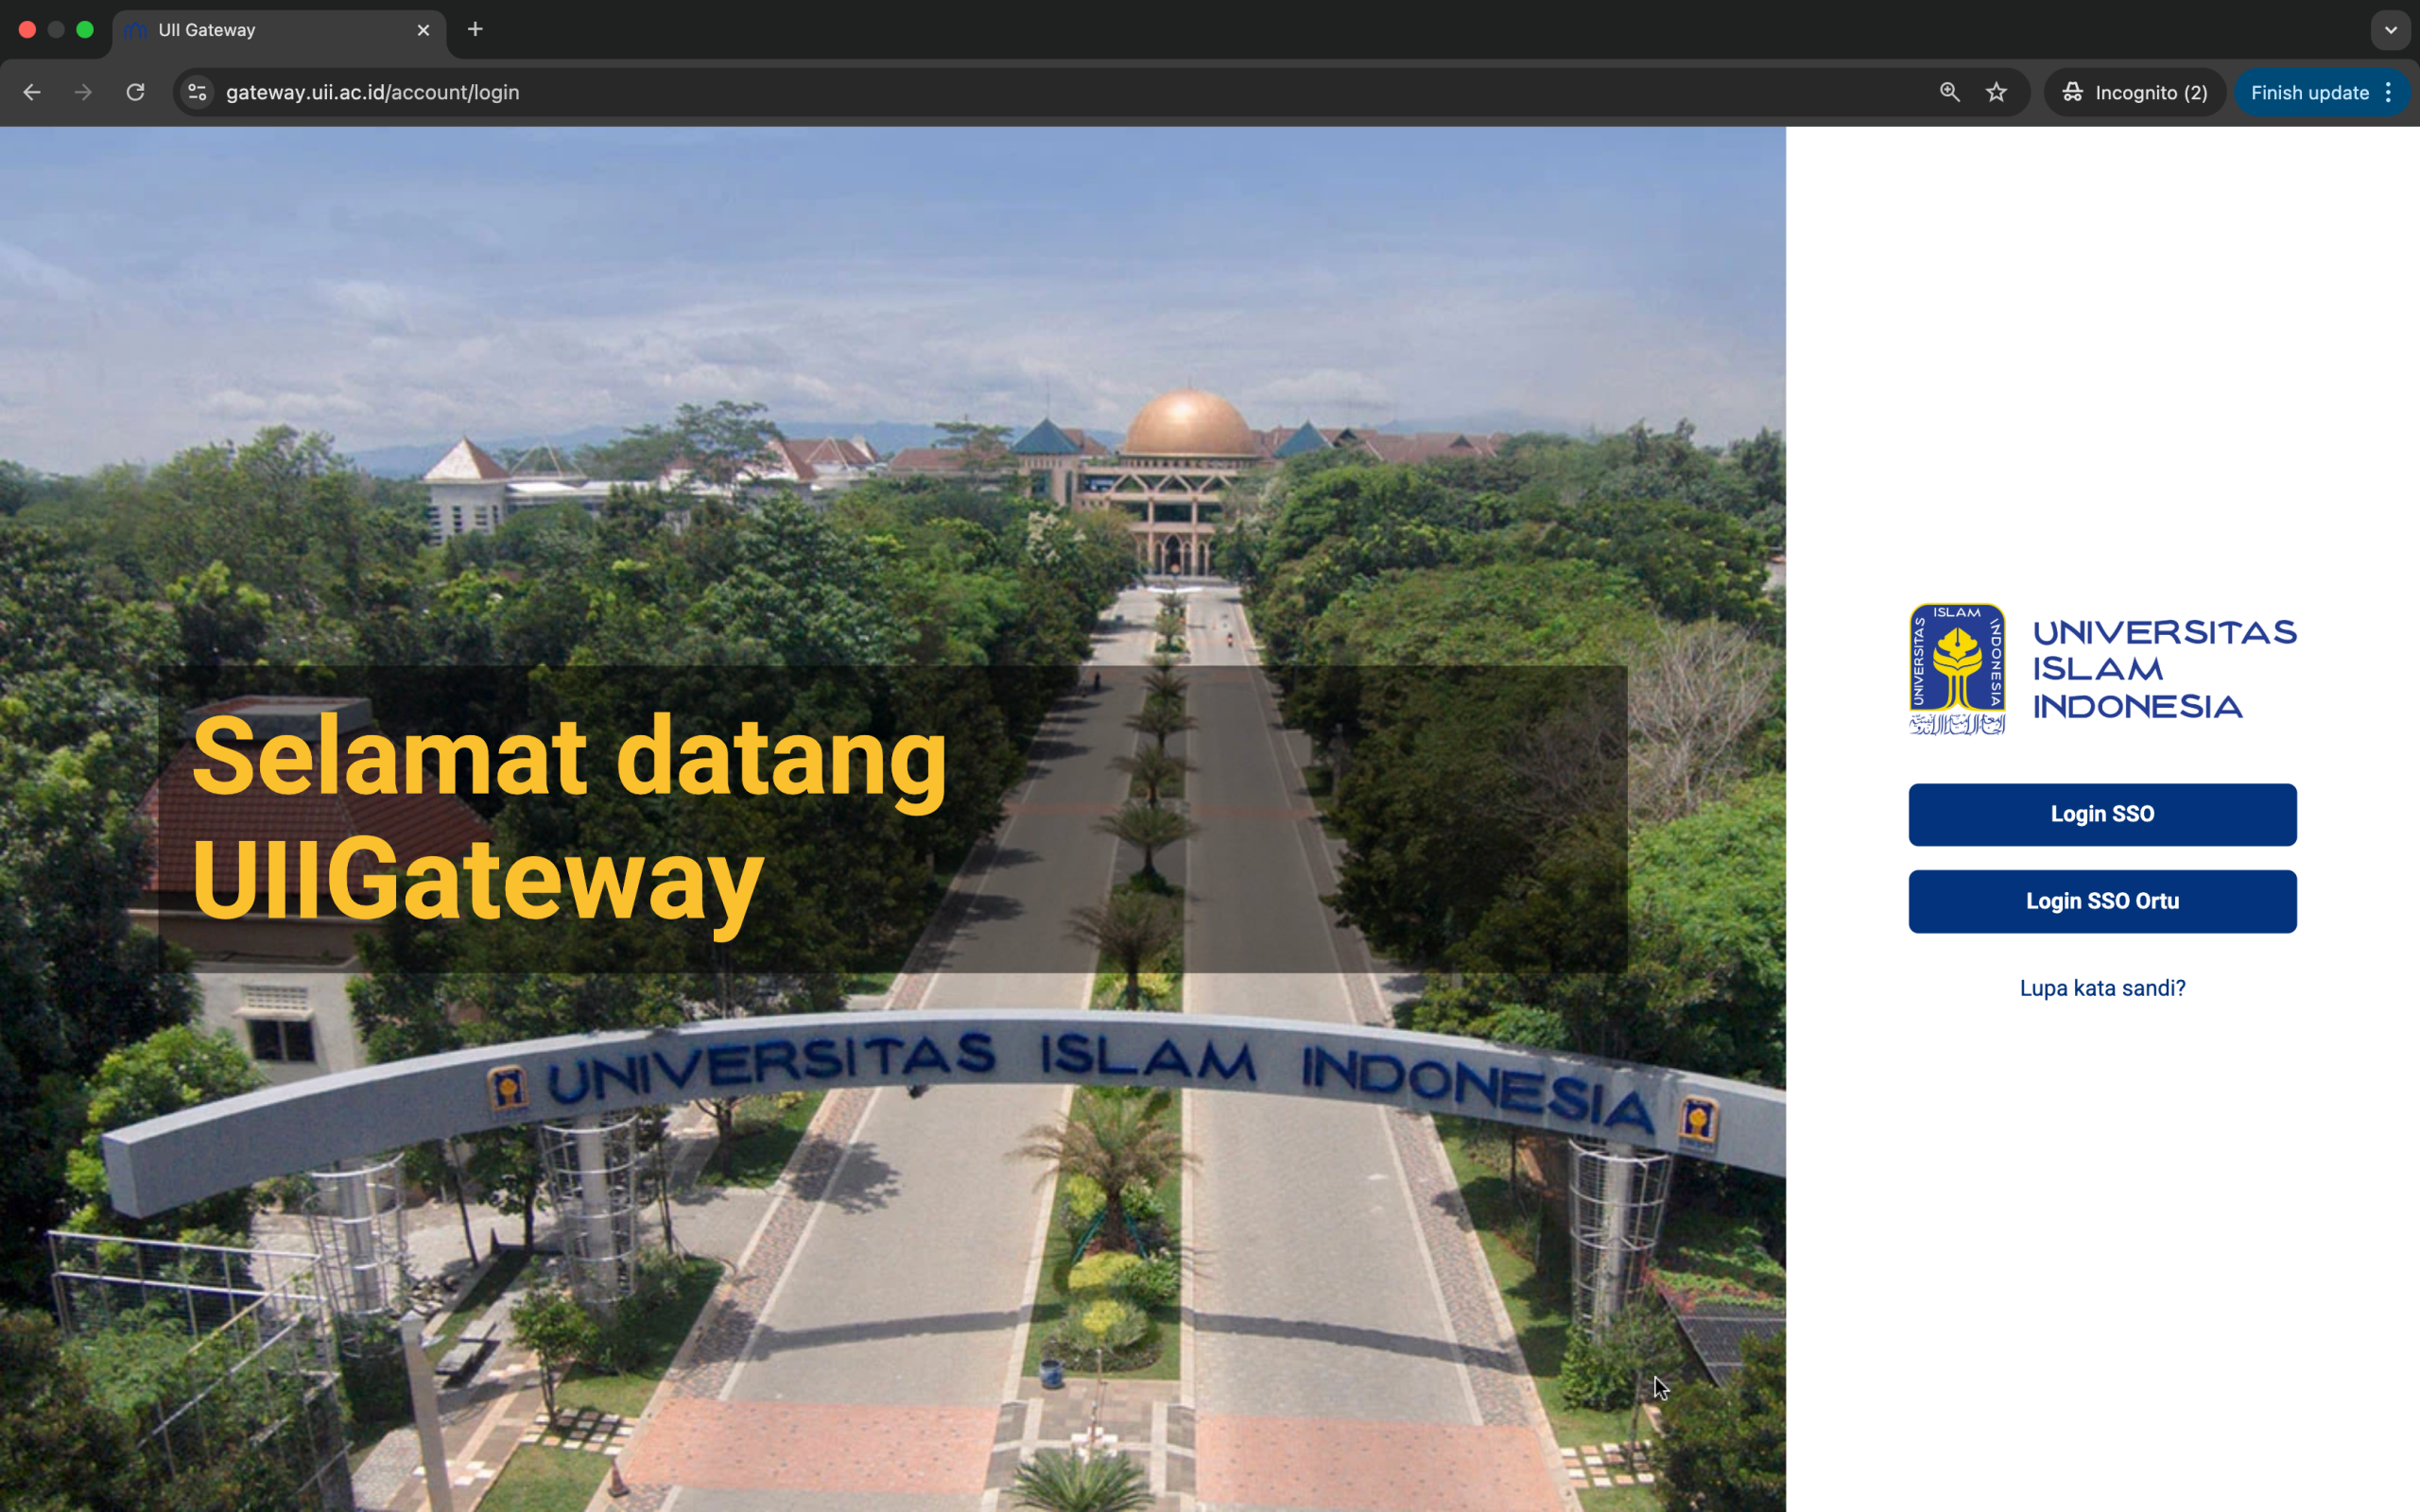Click the browser back arrow
Viewport: 2420px width, 1512px height.
tap(32, 92)
